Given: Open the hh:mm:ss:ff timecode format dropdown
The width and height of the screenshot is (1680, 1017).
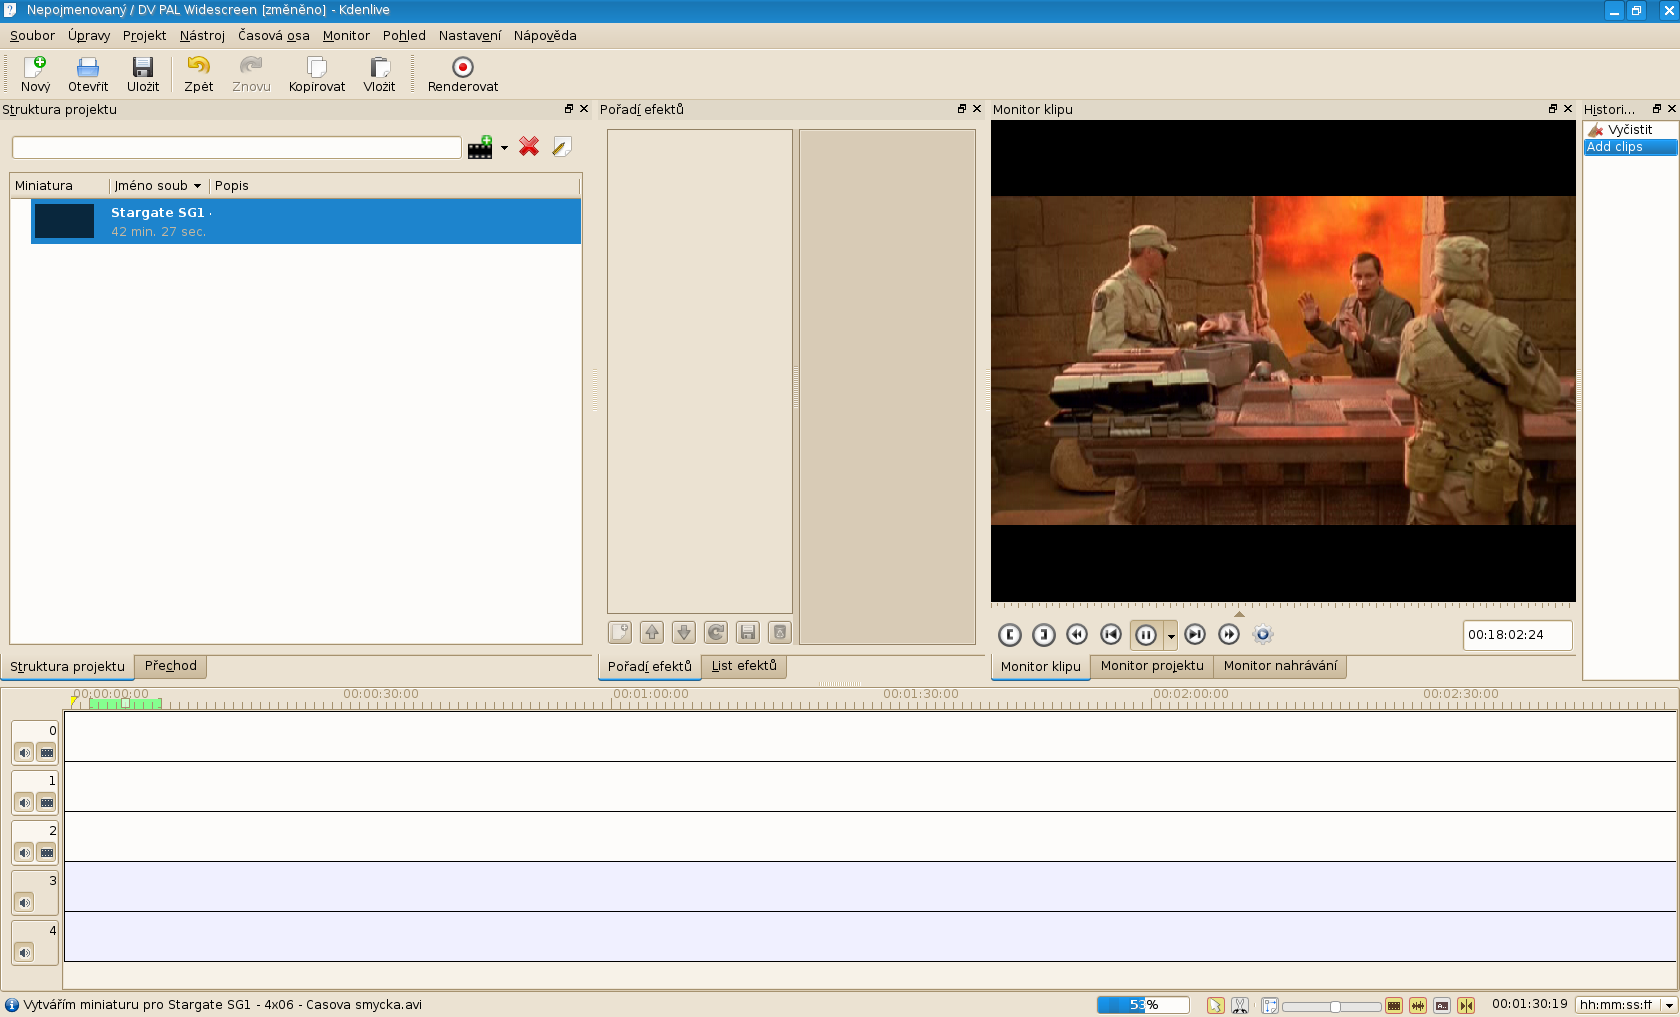Looking at the screenshot, I should click(x=1625, y=1005).
